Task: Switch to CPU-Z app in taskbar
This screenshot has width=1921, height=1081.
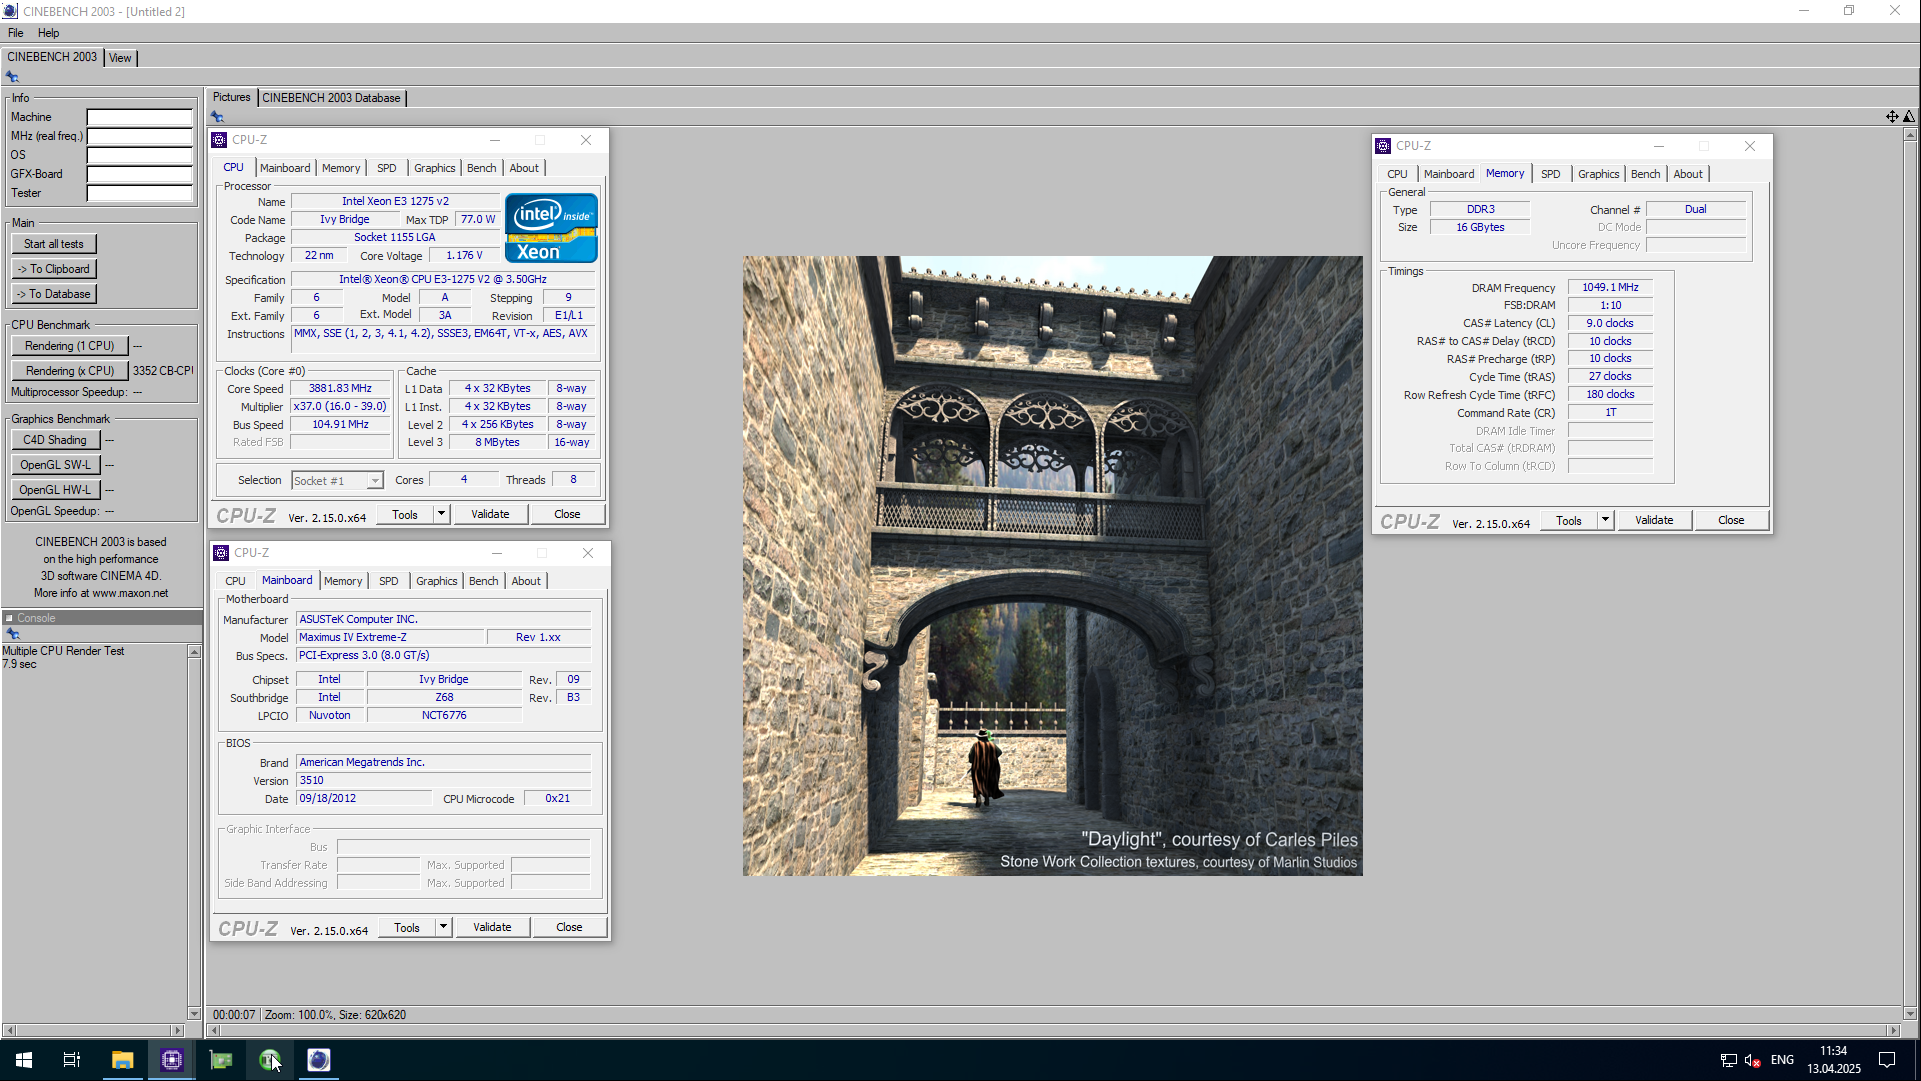Action: pyautogui.click(x=172, y=1060)
